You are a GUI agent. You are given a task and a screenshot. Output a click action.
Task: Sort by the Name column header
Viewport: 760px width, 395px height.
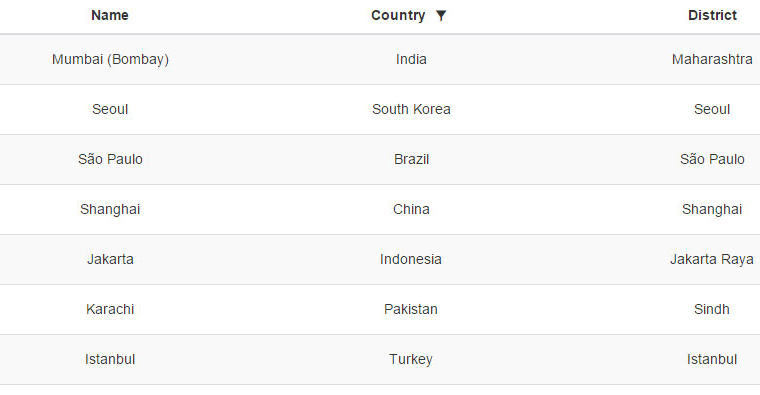(x=110, y=16)
